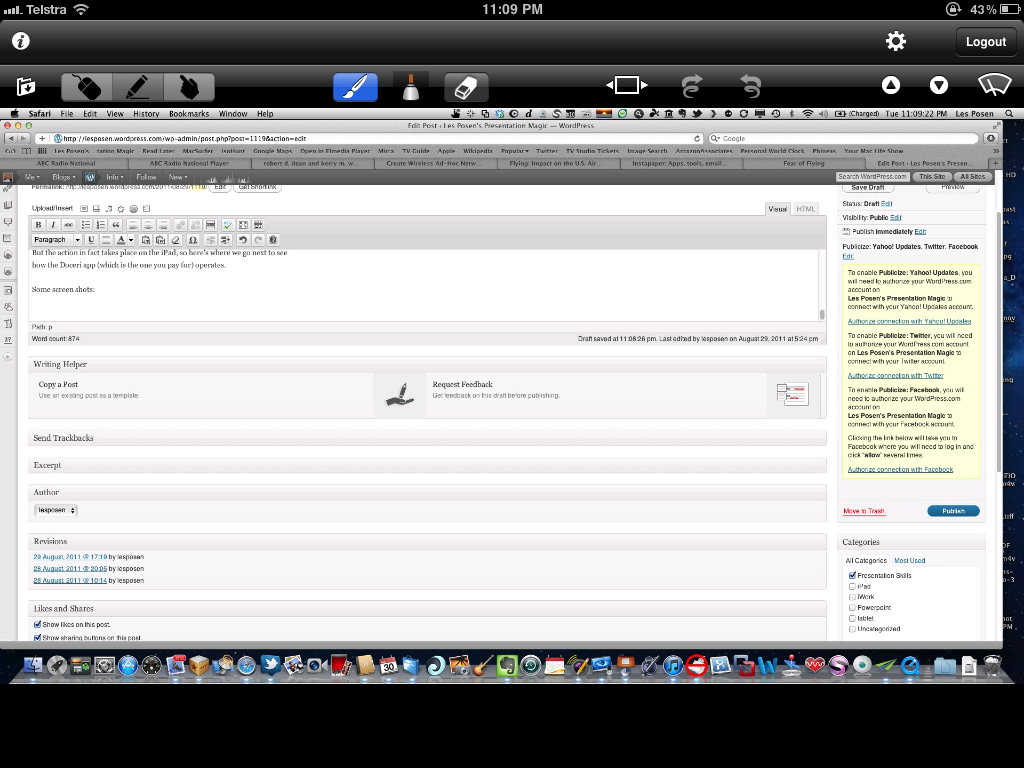Uncheck the Presentation Skills category

(852, 575)
